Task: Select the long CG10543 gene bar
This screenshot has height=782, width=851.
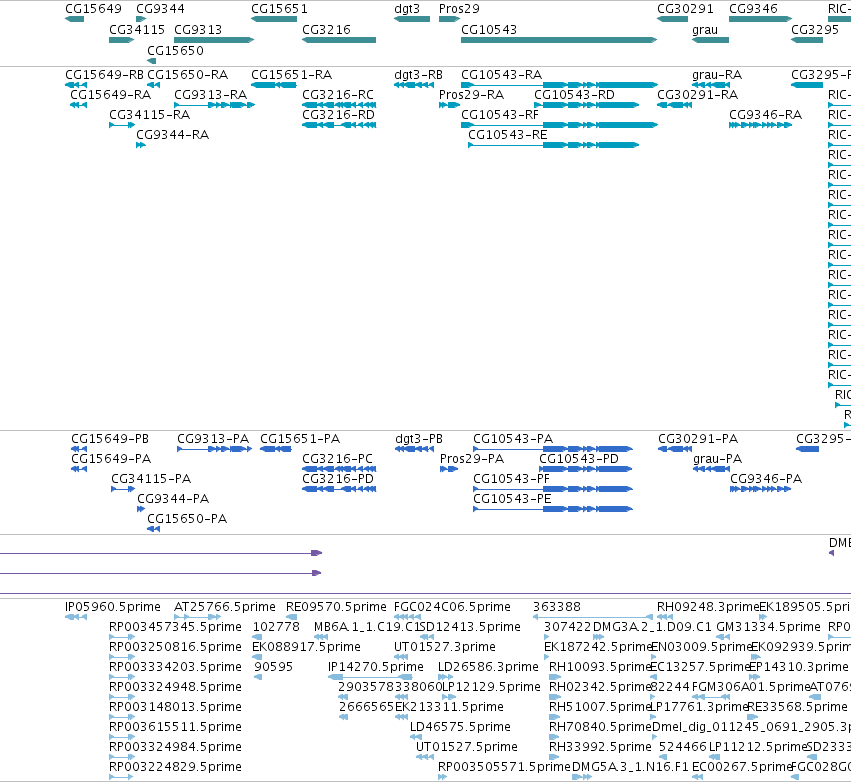Action: [559, 40]
